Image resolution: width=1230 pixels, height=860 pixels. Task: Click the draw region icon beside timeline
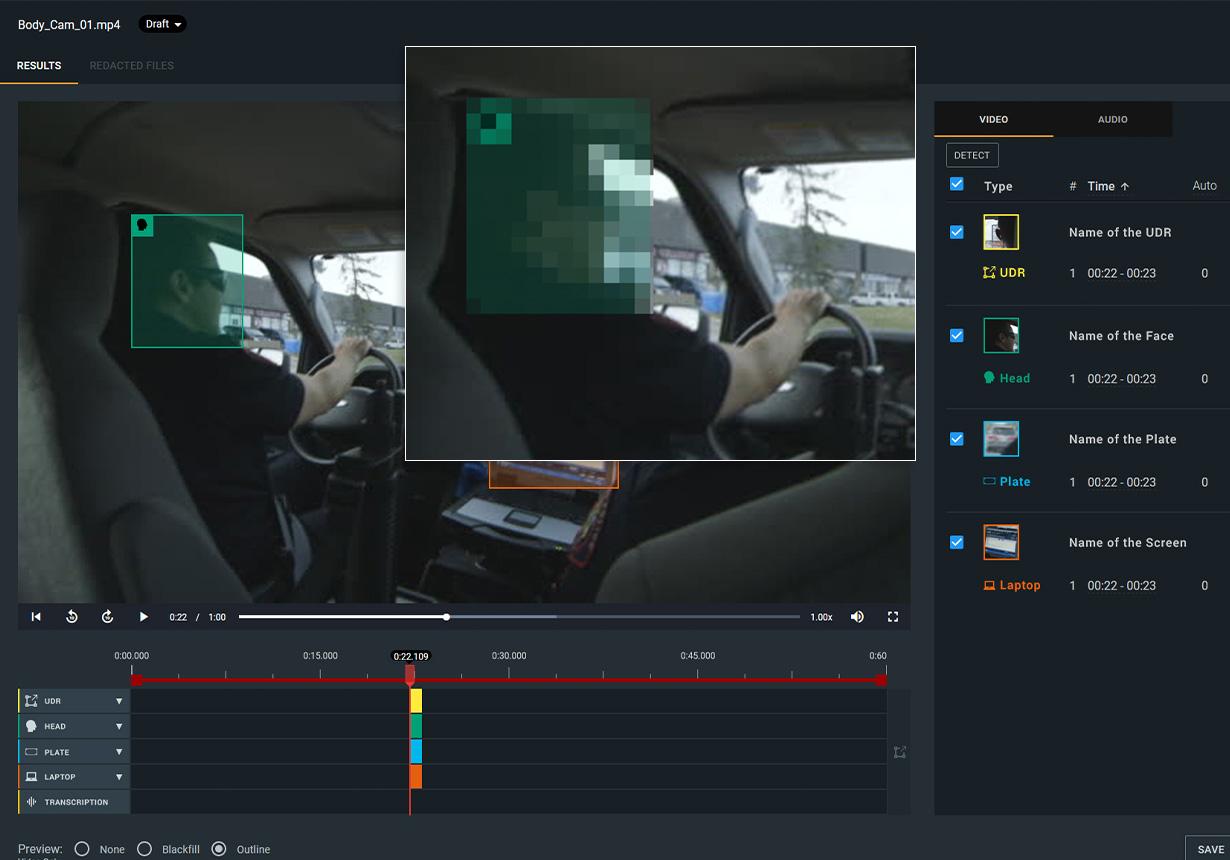pyautogui.click(x=900, y=752)
